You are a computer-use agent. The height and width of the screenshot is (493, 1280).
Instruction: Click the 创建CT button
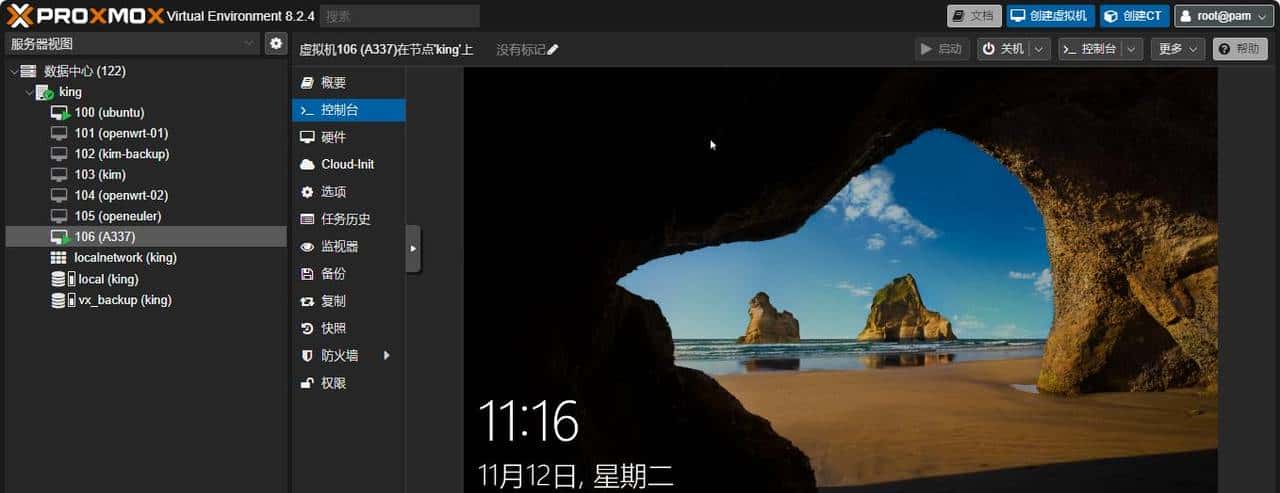1134,16
